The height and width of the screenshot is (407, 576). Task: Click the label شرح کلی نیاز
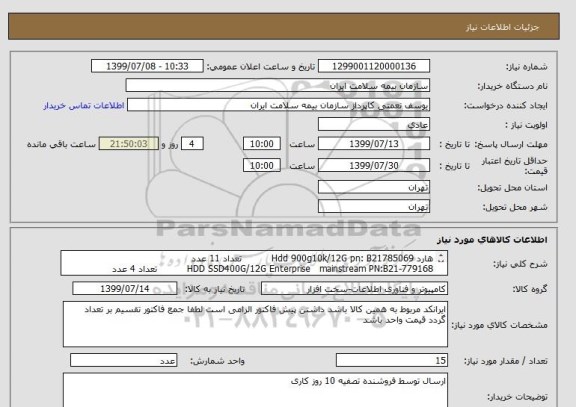pyautogui.click(x=520, y=264)
